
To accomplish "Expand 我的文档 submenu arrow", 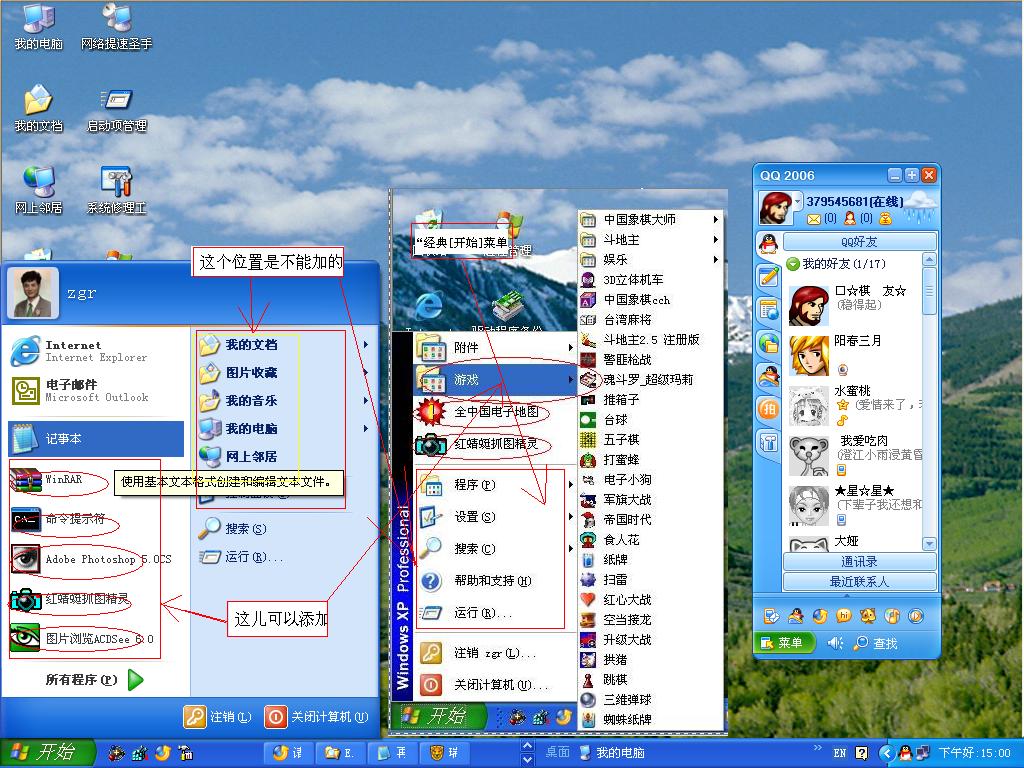I will pos(366,344).
